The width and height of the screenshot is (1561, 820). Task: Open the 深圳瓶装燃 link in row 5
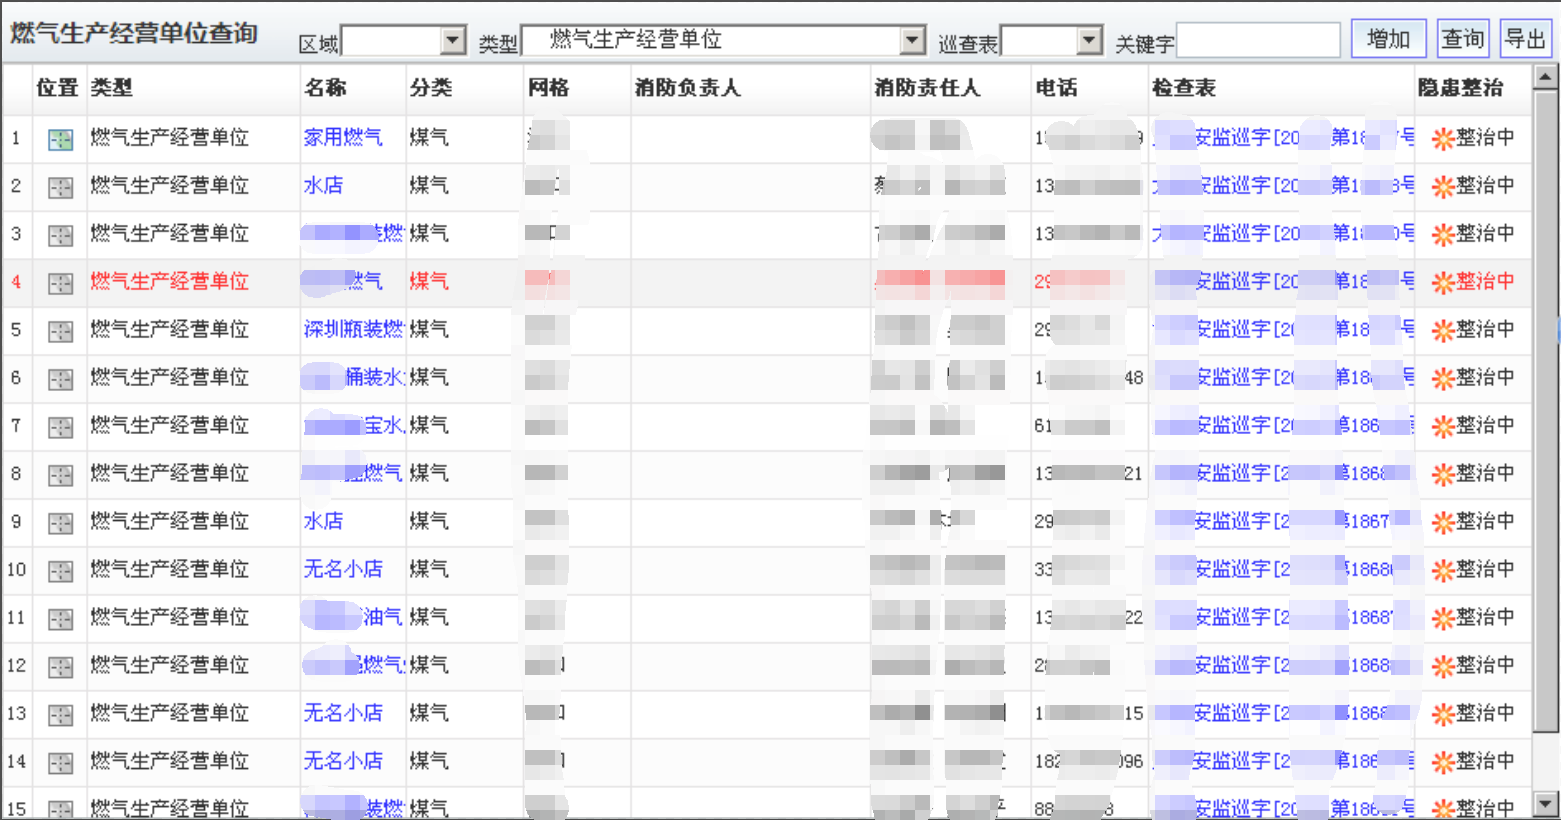[x=353, y=329]
